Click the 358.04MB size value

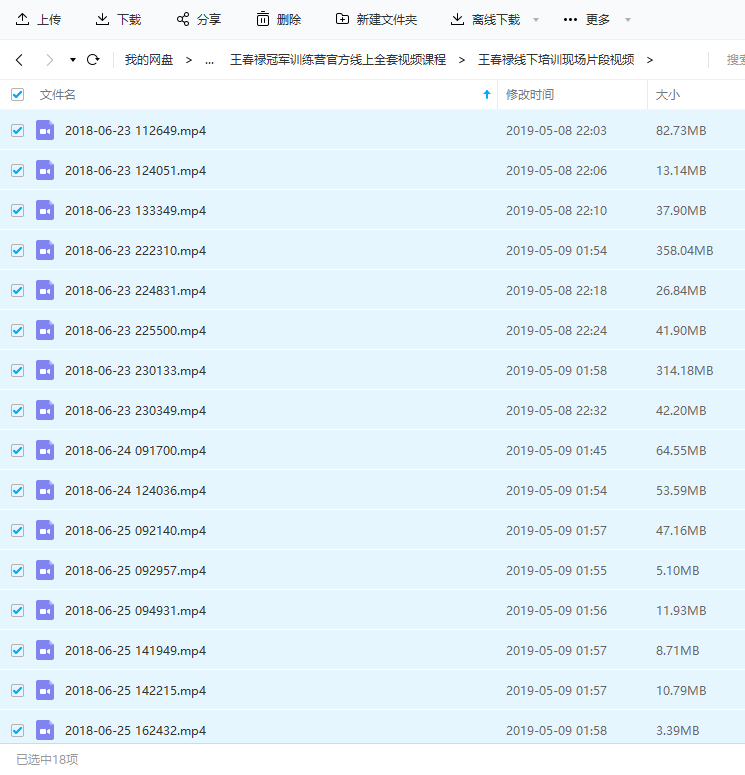coord(684,251)
